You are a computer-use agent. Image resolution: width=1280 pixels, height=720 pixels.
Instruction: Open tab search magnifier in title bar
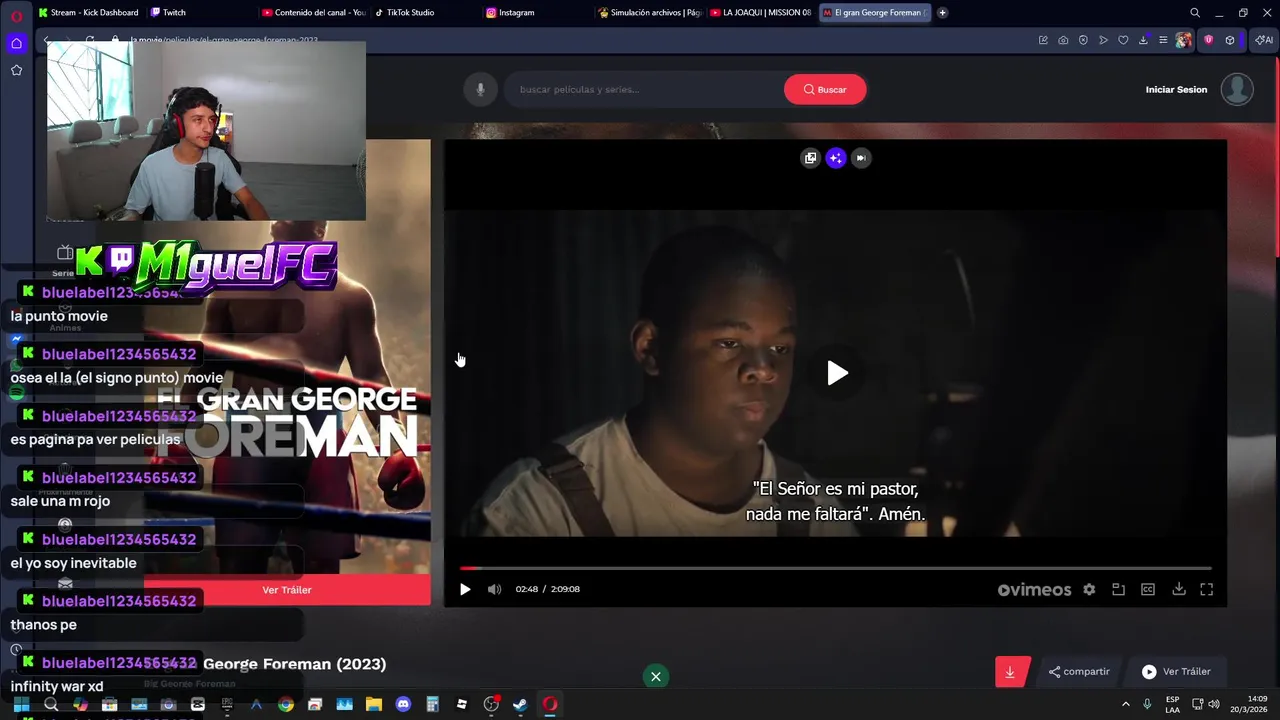1195,13
